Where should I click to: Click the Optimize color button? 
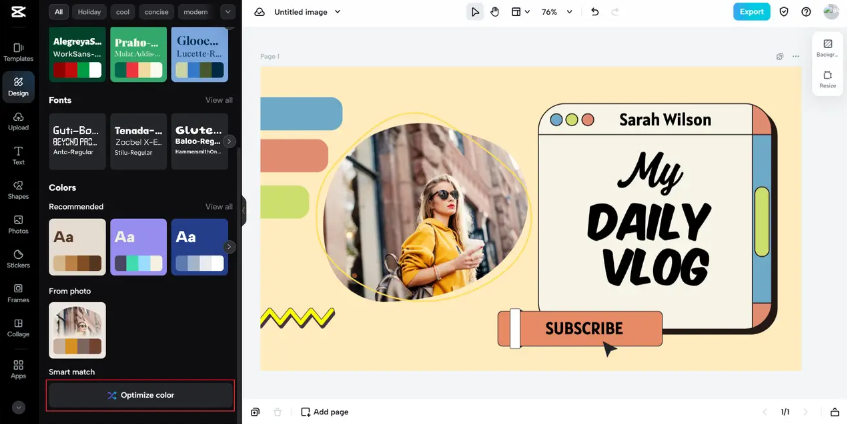click(140, 395)
